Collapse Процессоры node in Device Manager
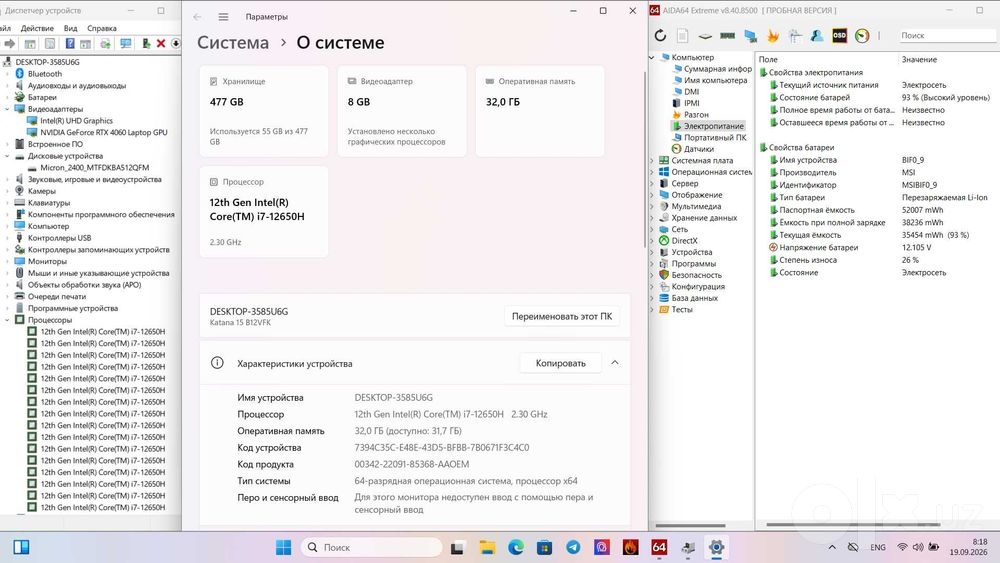 pos(8,320)
